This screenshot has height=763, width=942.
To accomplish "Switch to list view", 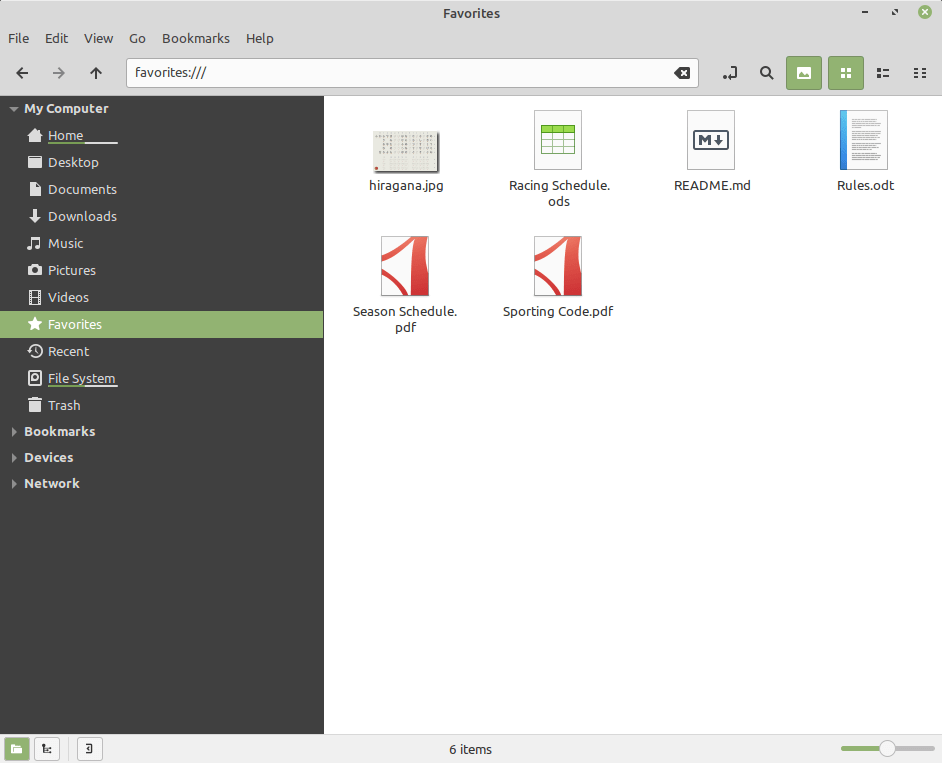I will pos(883,73).
